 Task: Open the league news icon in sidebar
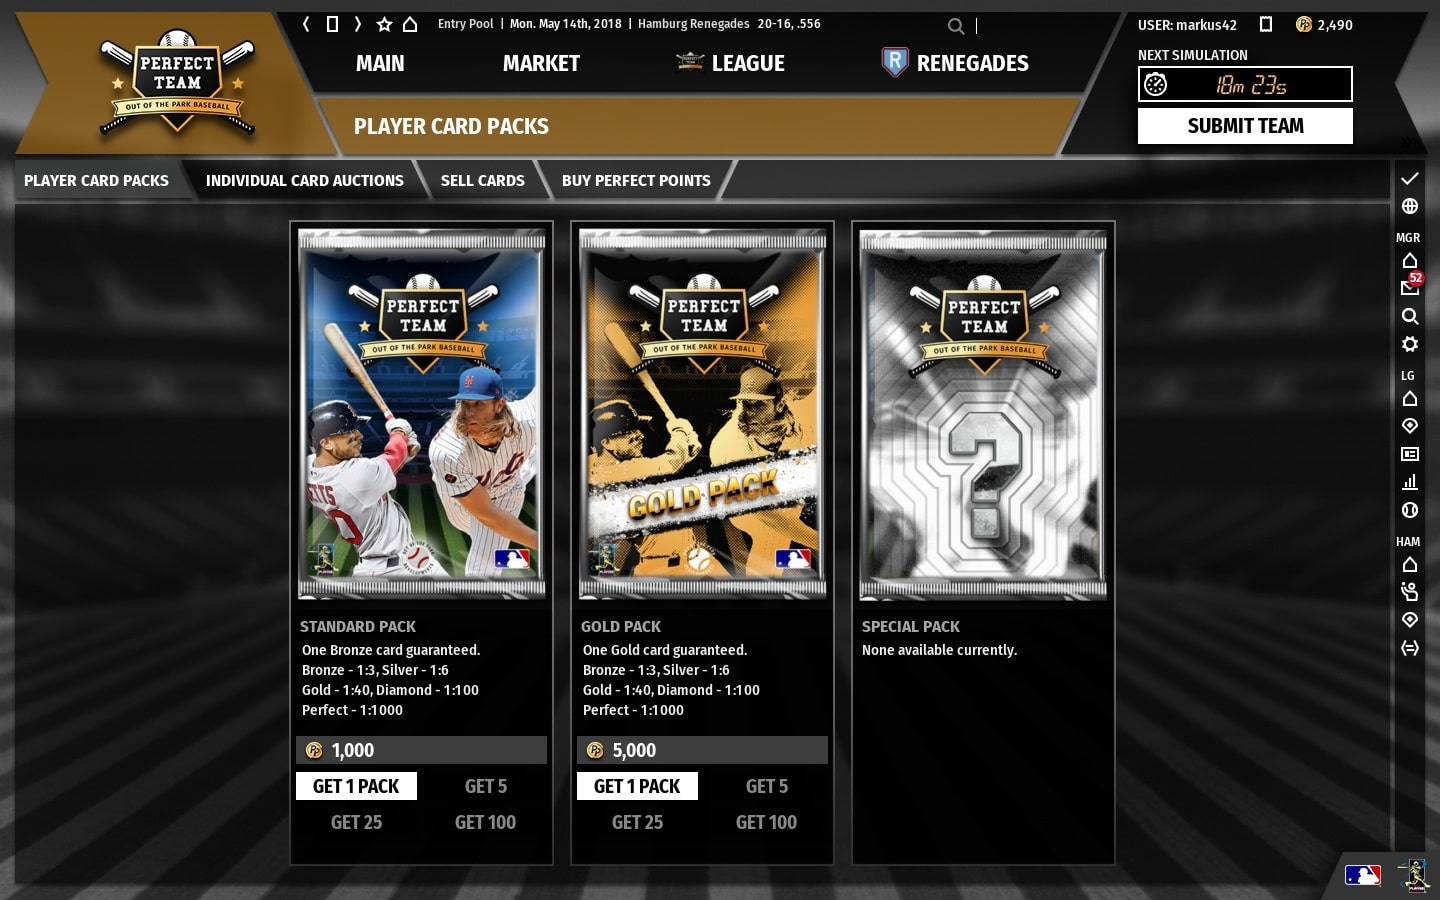pos(1410,454)
